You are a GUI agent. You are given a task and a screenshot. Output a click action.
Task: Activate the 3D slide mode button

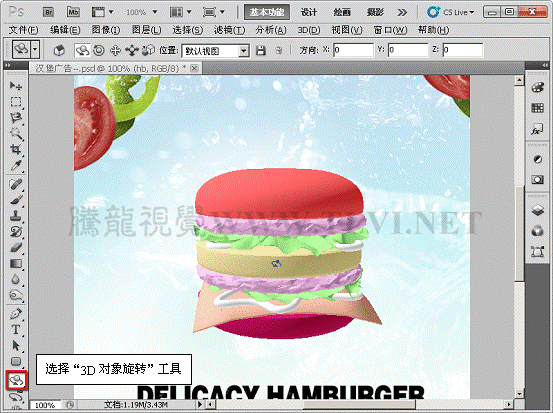[132, 50]
